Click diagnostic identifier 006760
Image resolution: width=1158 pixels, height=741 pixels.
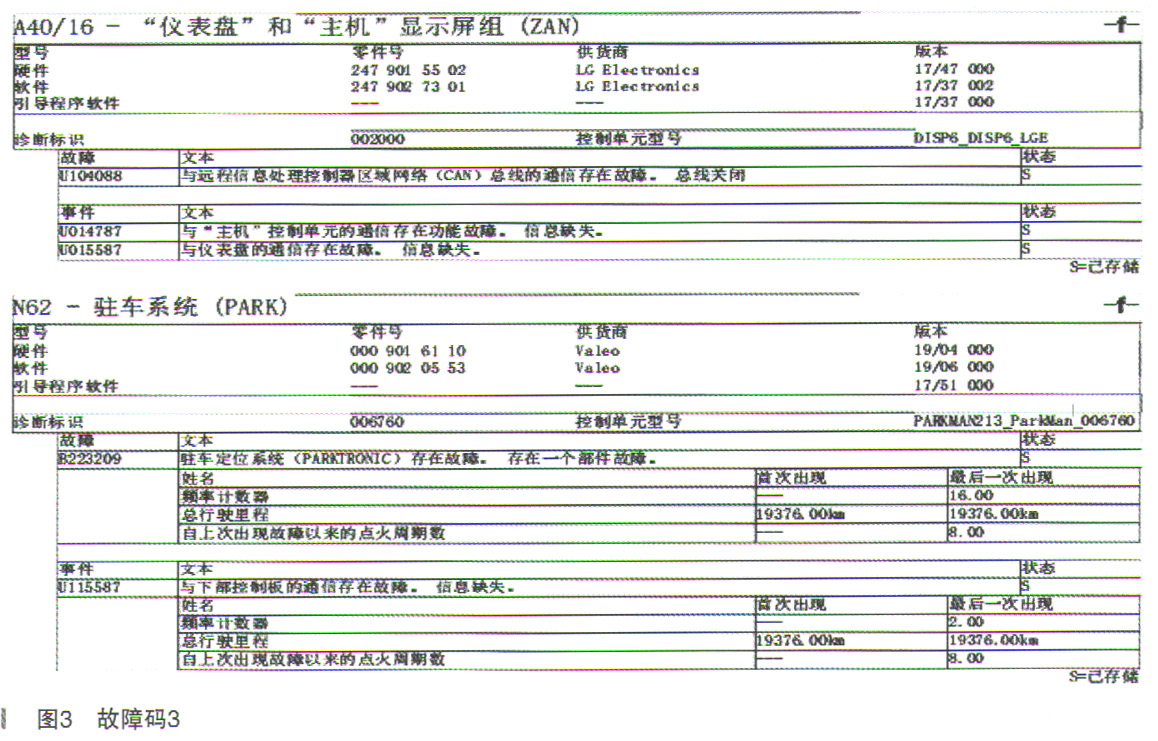pyautogui.click(x=377, y=422)
